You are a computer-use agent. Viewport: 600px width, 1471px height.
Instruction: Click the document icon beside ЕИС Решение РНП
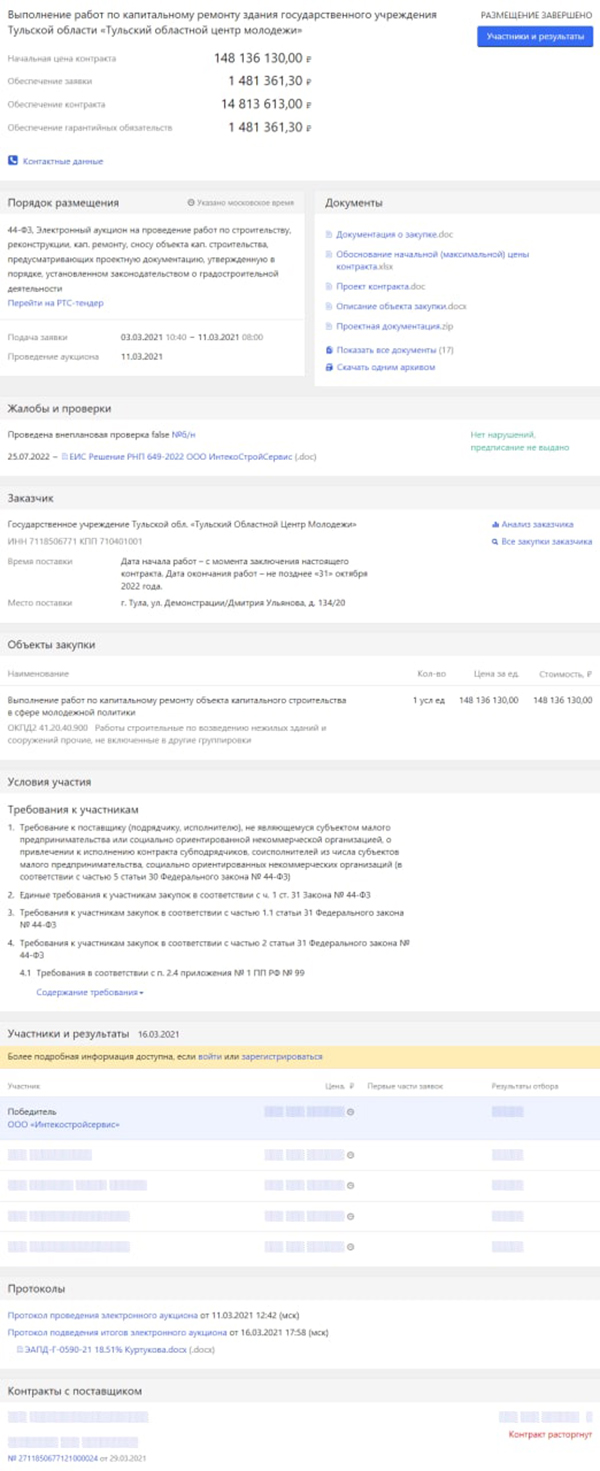(x=65, y=456)
